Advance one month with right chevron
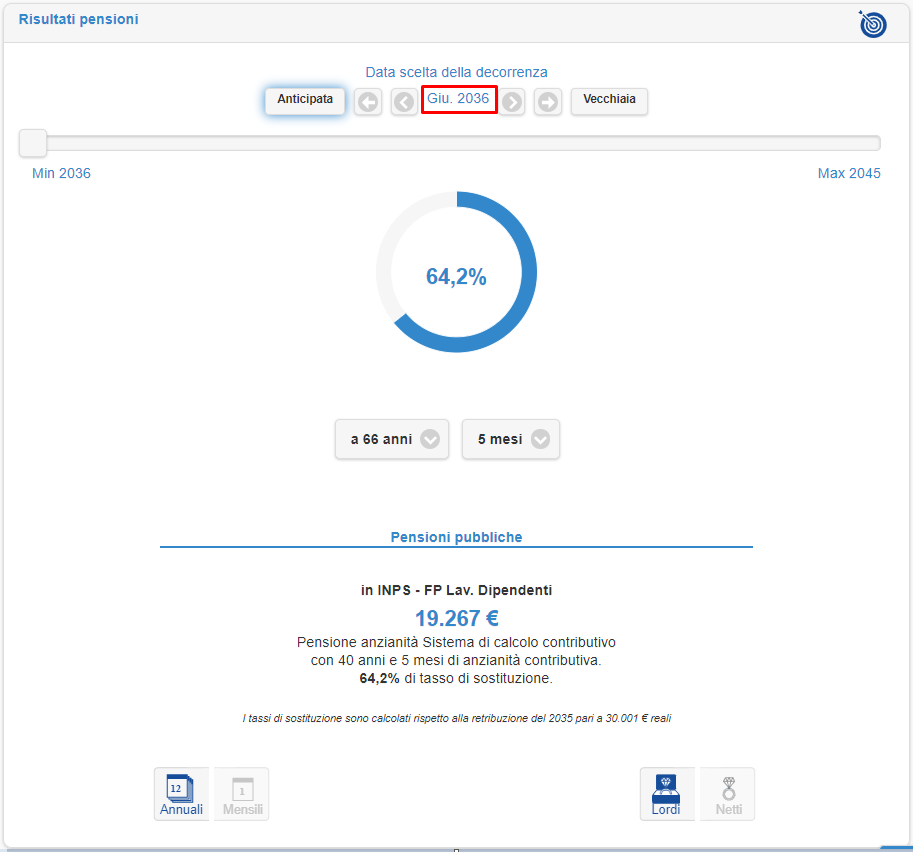 click(x=512, y=102)
